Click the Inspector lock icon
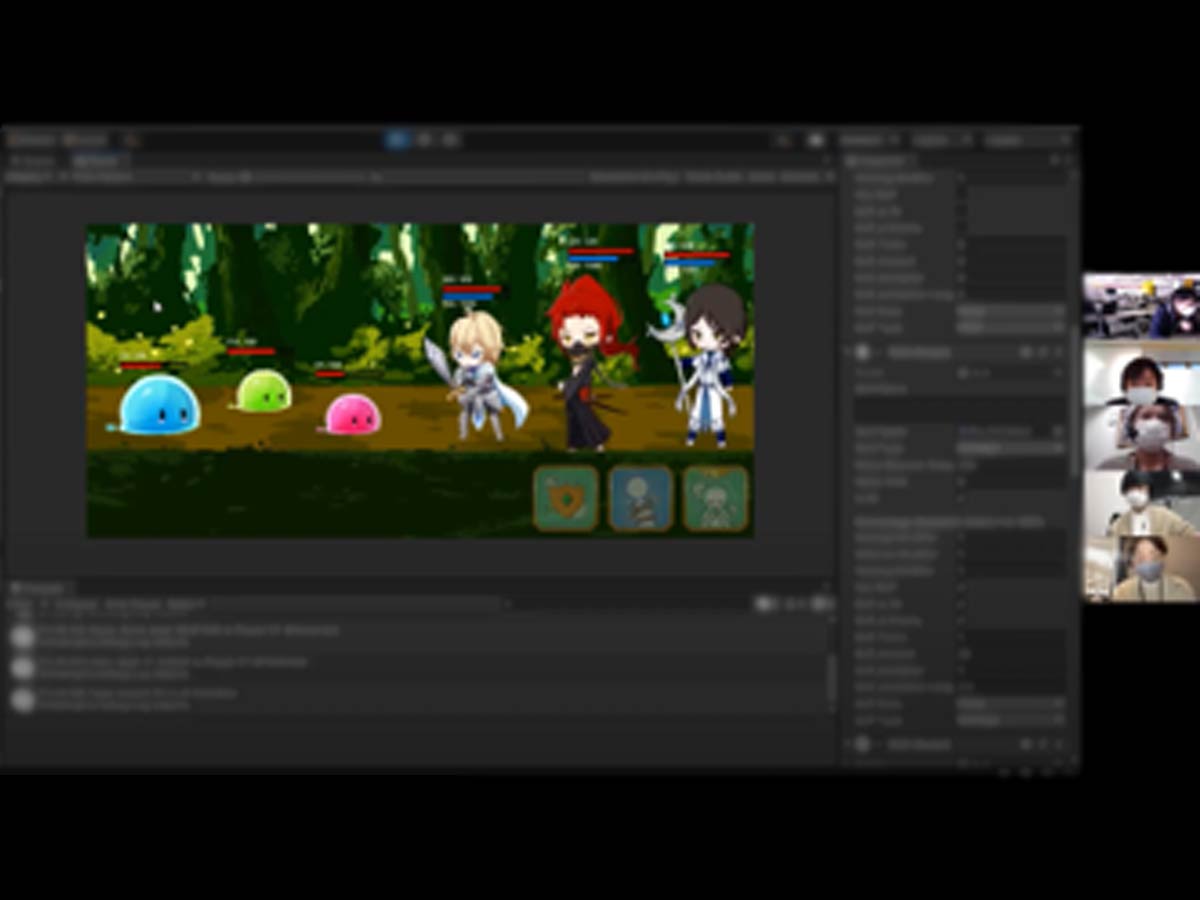1200x900 pixels. tap(1053, 160)
